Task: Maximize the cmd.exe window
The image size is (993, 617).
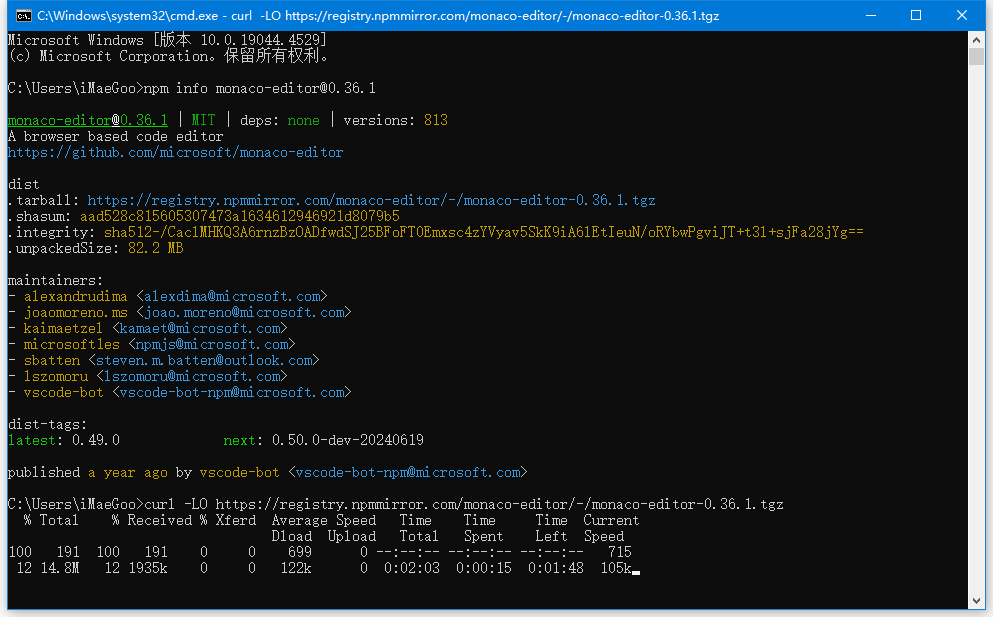Action: 916,15
